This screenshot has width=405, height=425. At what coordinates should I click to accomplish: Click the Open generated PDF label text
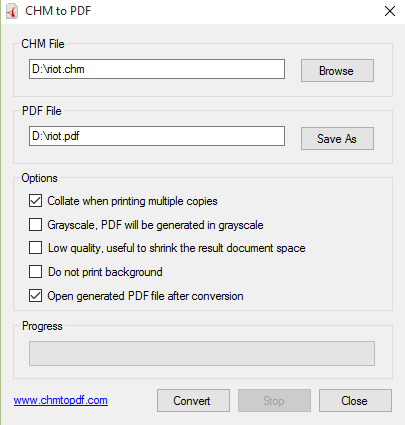145,296
